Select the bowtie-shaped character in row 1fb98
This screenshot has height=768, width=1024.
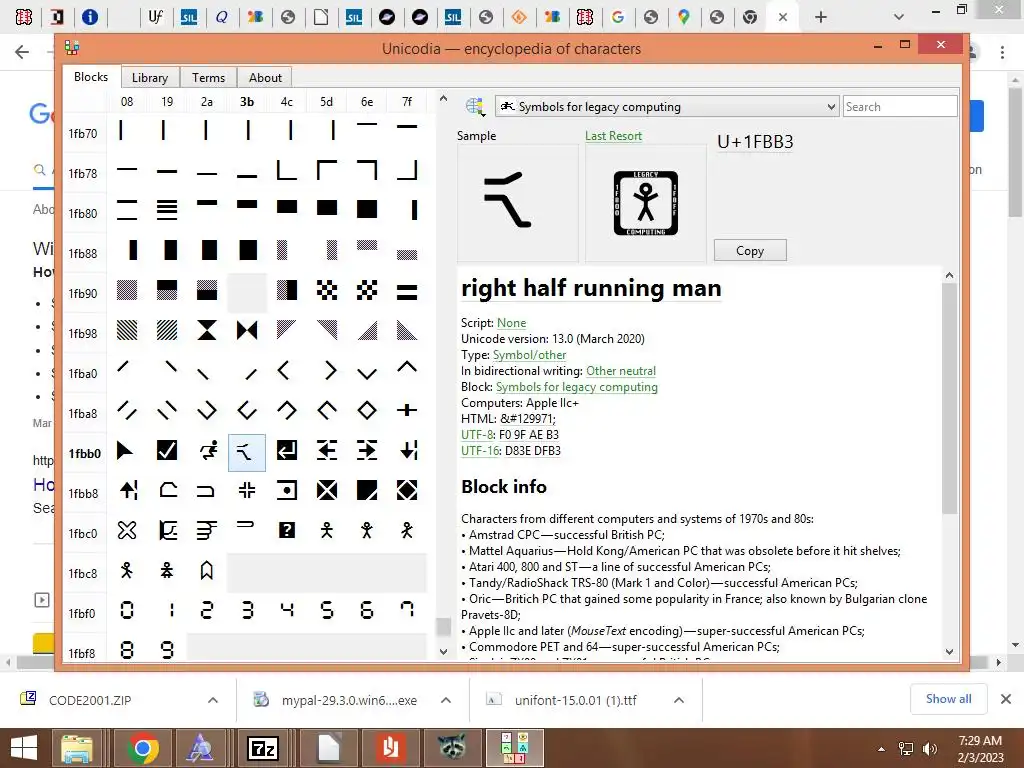pyautogui.click(x=247, y=331)
